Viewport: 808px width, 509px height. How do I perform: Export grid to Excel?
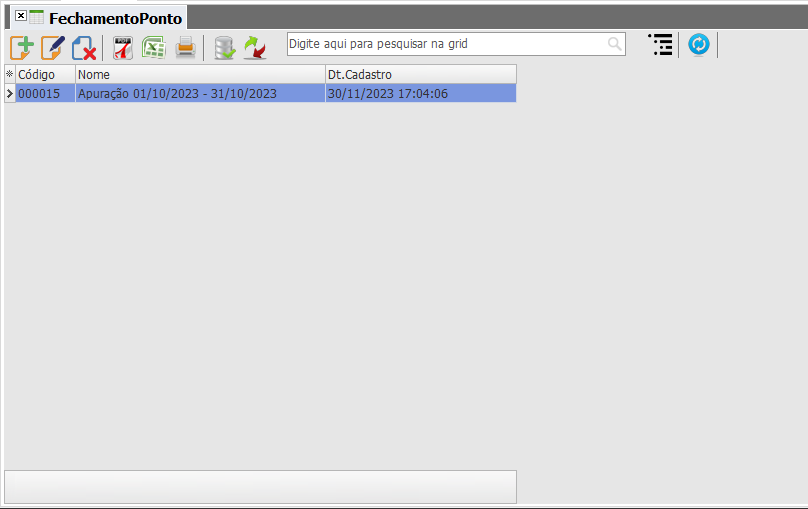pos(154,48)
